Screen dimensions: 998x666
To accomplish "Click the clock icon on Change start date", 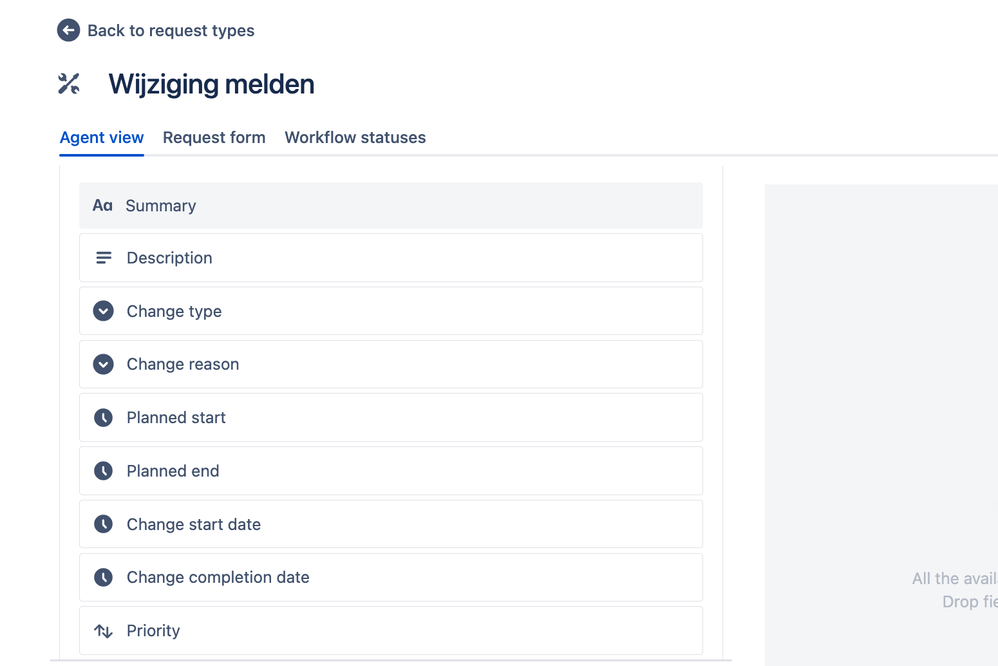I will [103, 523].
